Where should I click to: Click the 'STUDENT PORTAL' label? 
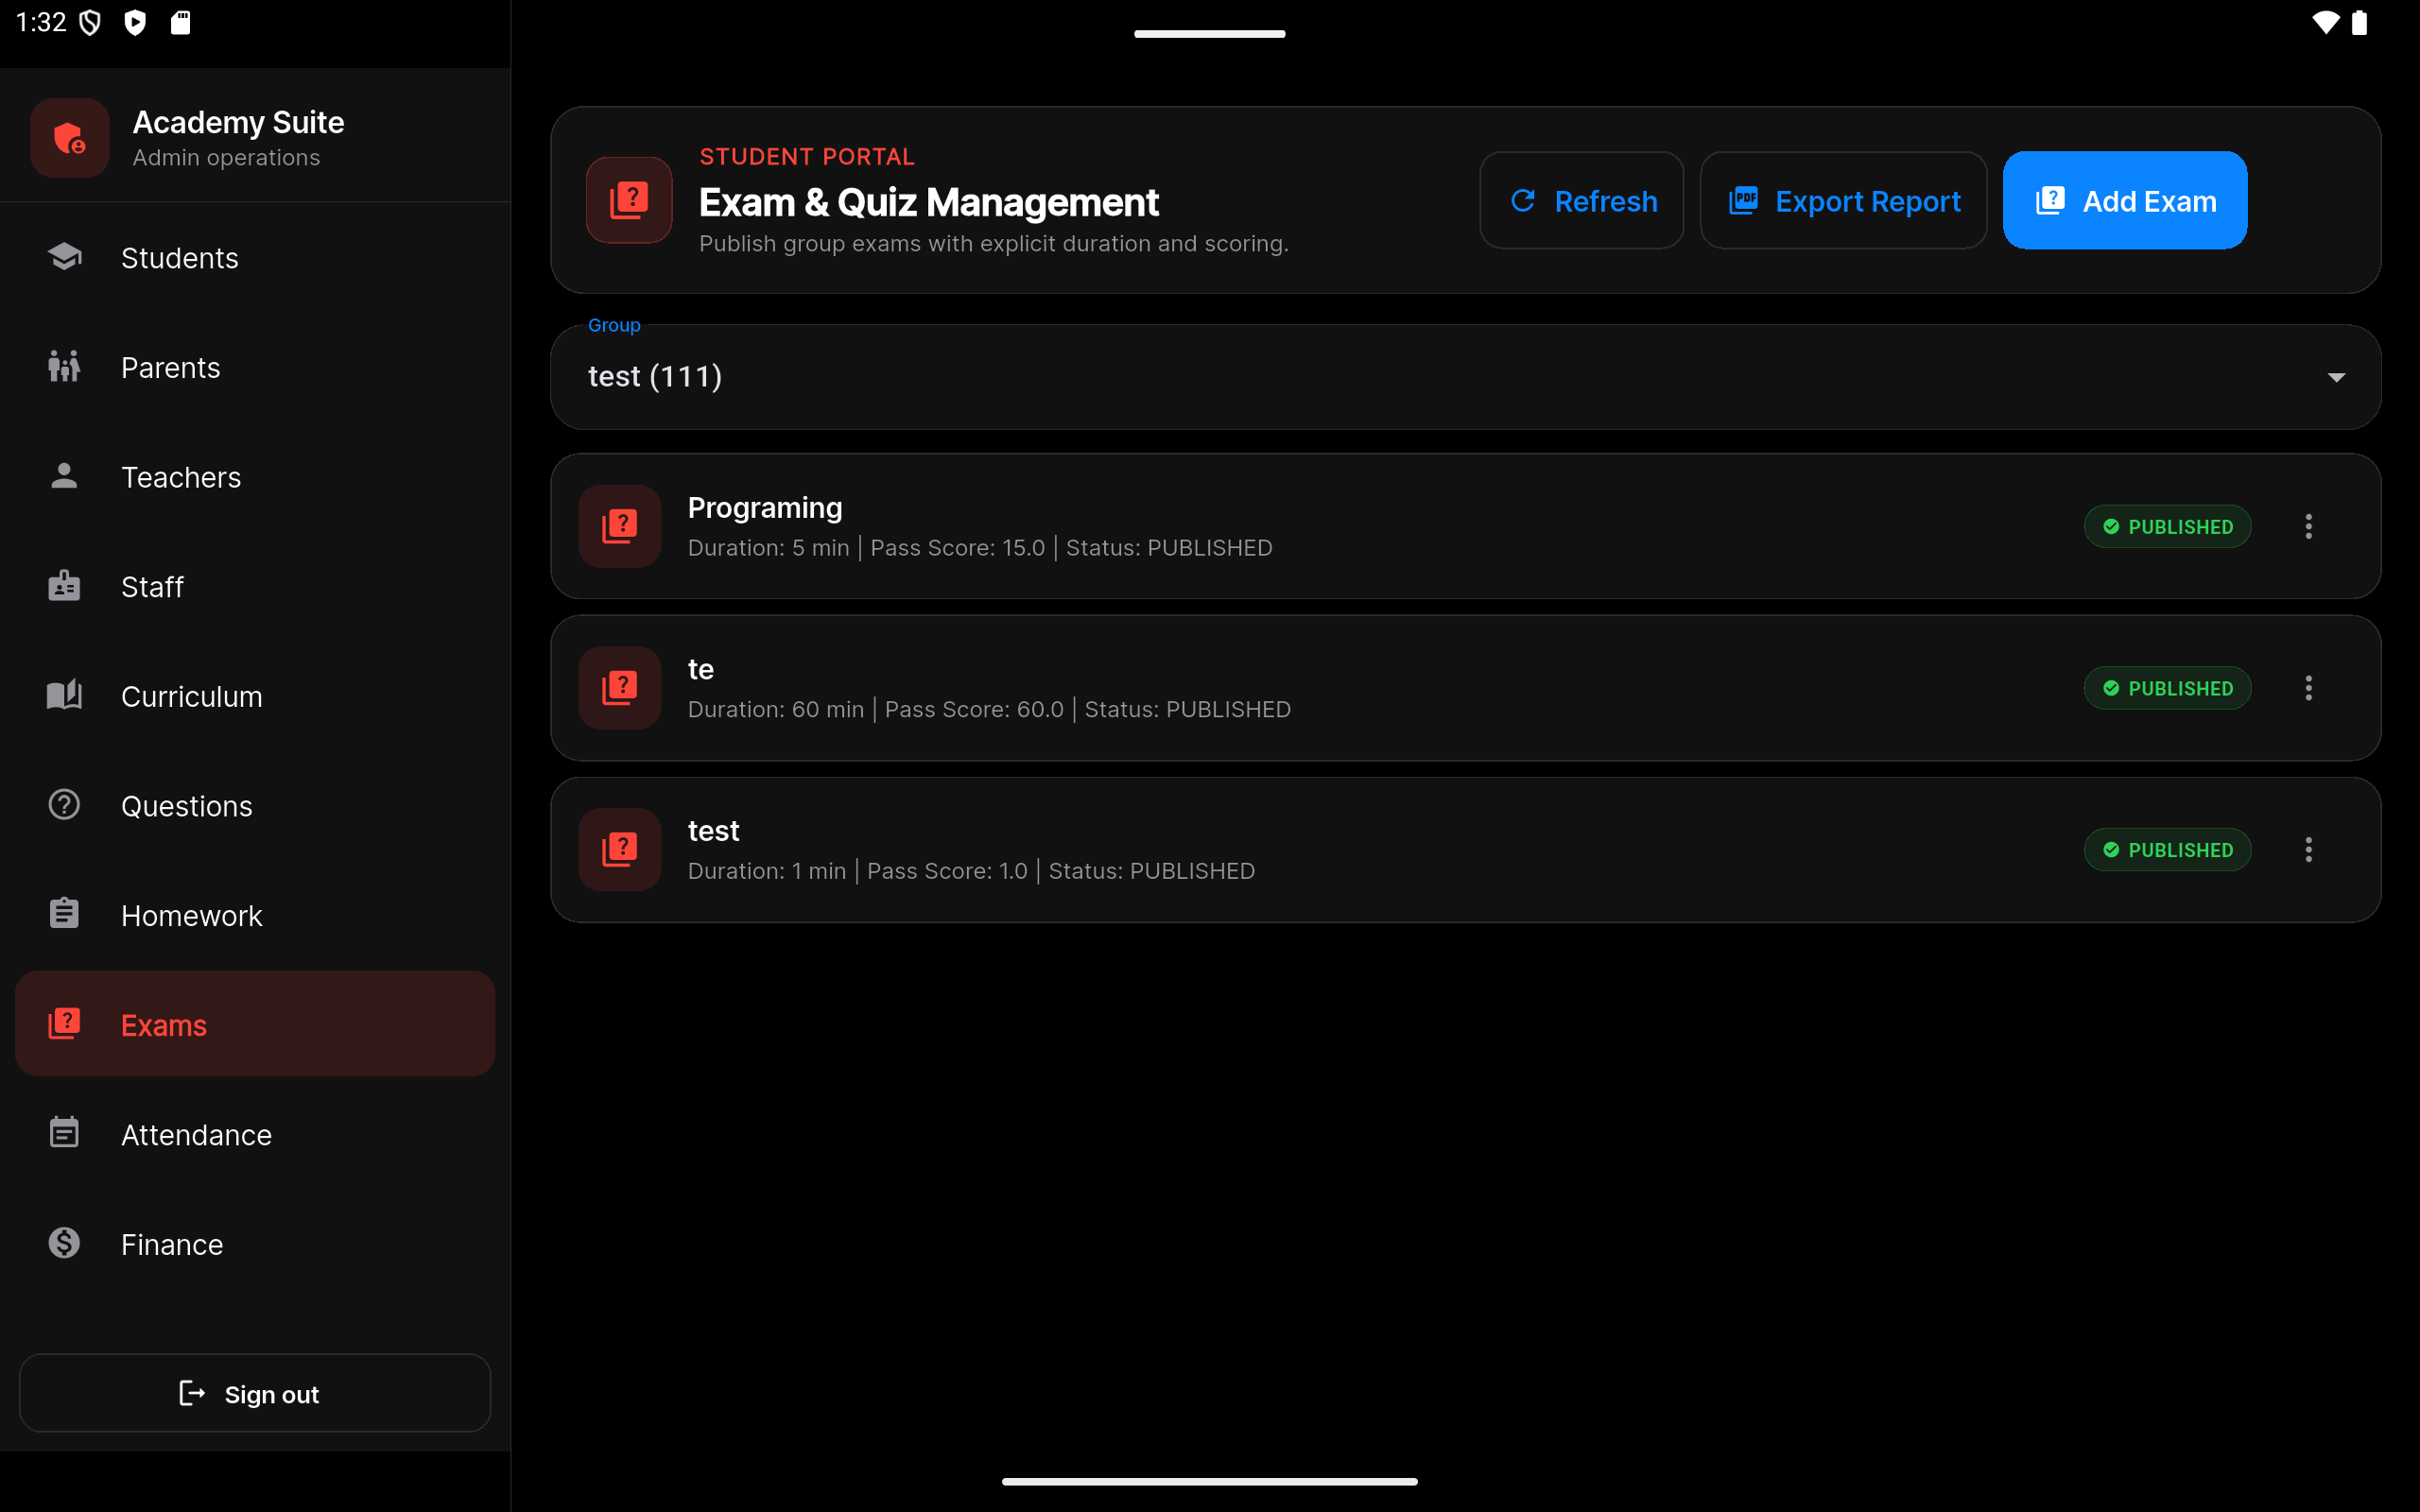click(807, 156)
